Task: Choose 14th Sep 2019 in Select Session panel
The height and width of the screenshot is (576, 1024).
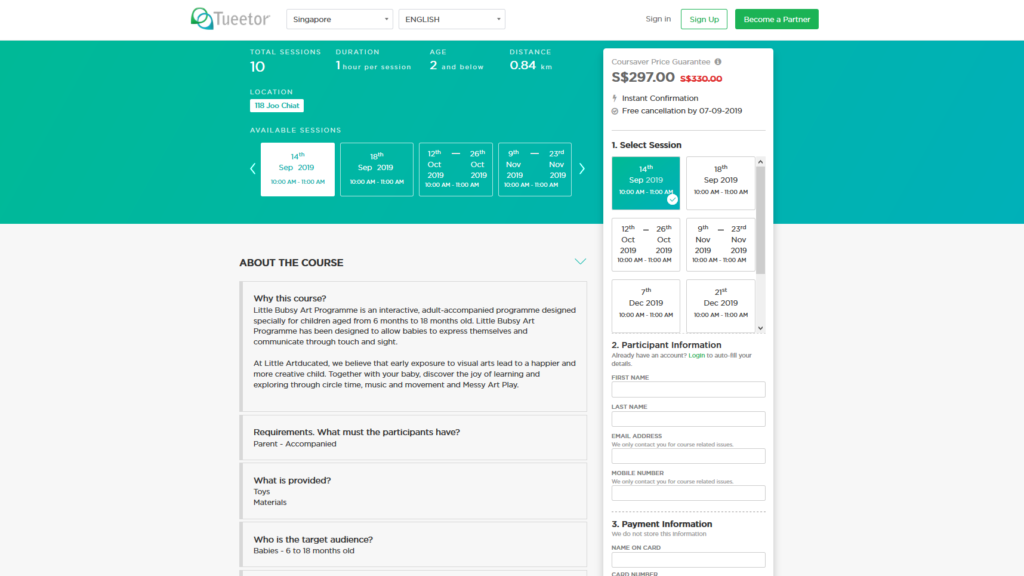Action: coord(646,183)
